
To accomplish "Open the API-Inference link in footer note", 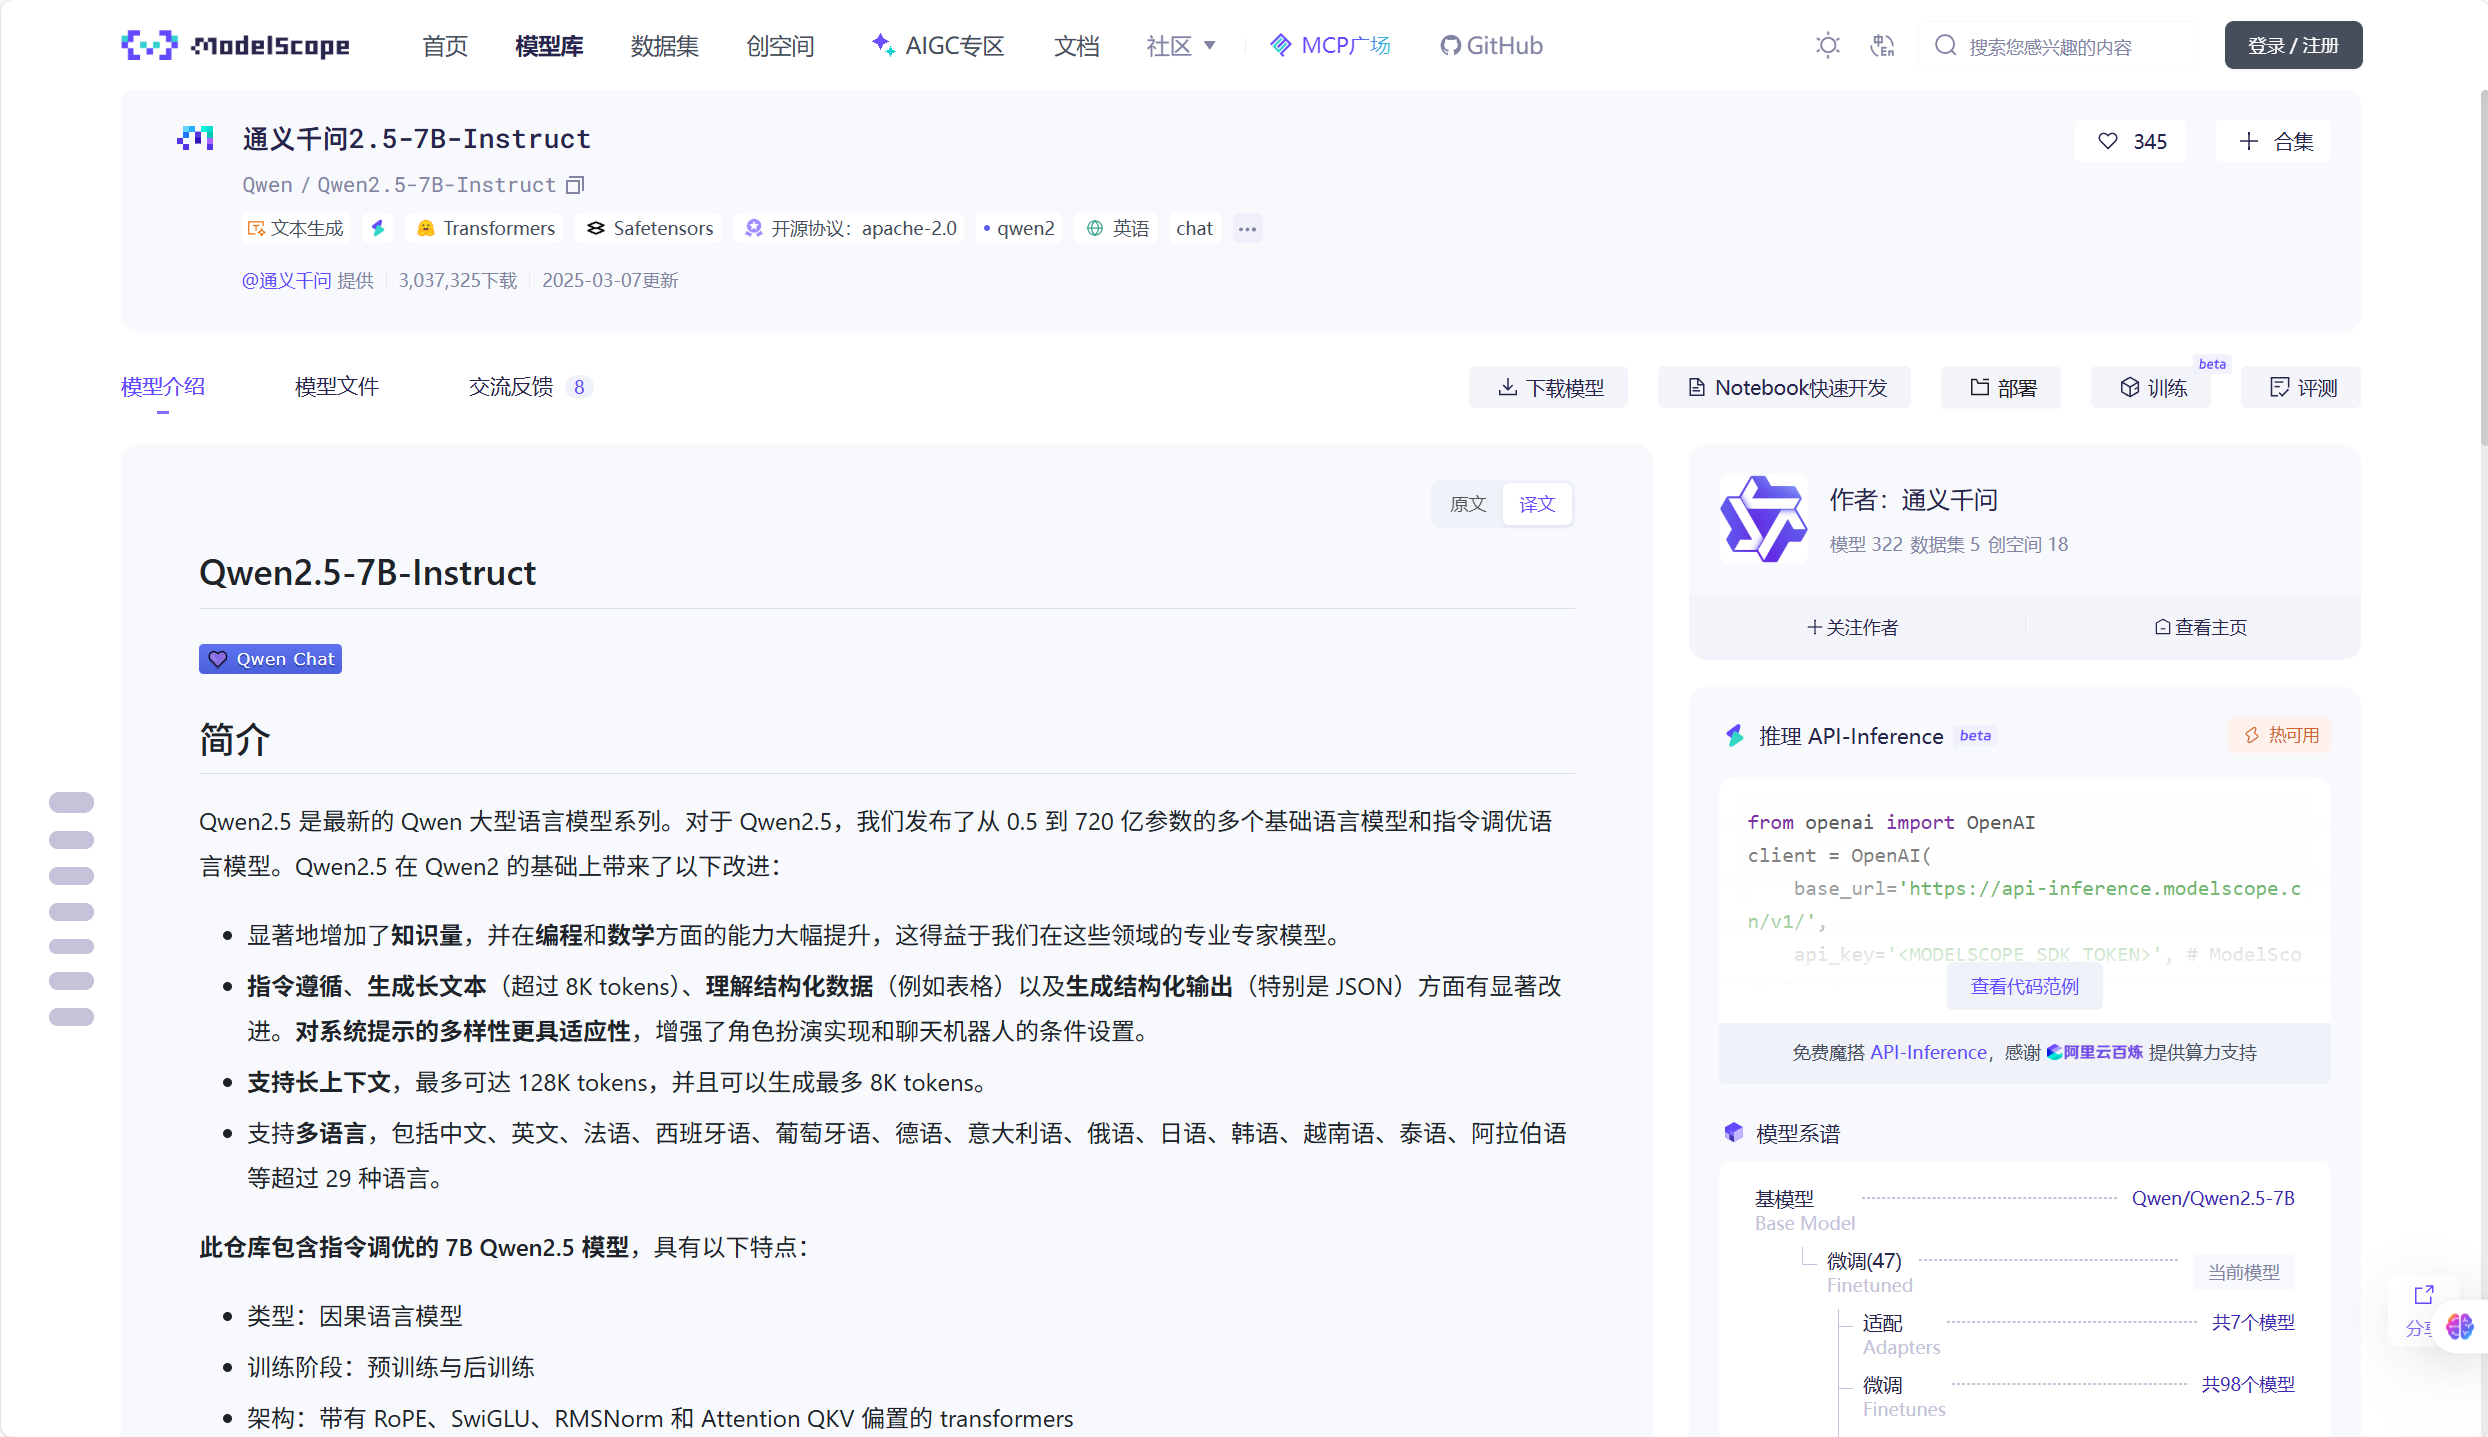I will (1928, 1052).
